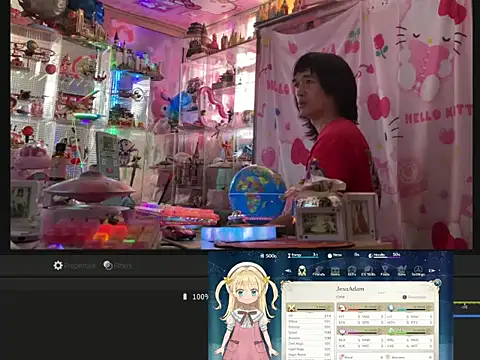Go to next game menu page arrow
The height and width of the screenshot is (360, 480).
(432, 271)
